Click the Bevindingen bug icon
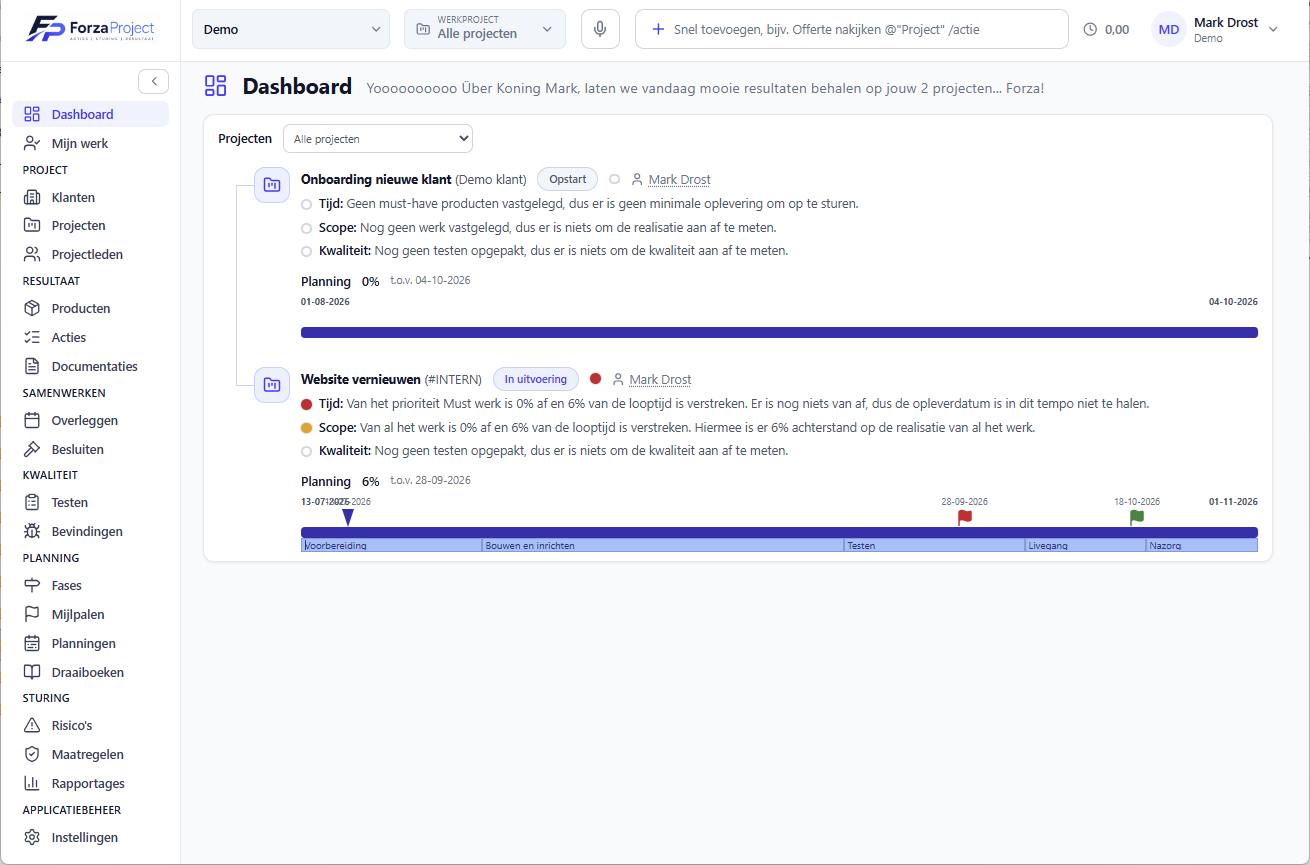The width and height of the screenshot is (1310, 865). click(x=32, y=531)
